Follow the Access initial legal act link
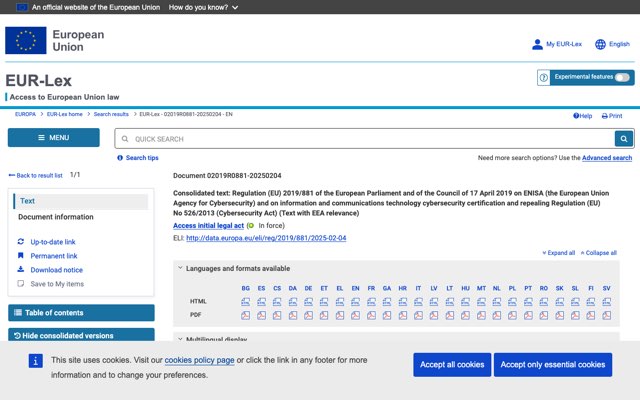640x400 pixels. pos(209,225)
